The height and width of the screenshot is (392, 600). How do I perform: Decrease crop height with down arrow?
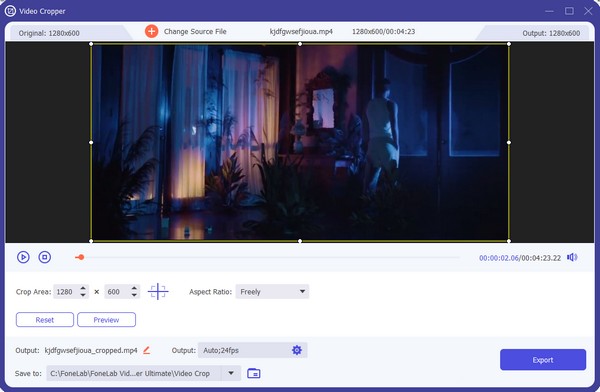[134, 295]
